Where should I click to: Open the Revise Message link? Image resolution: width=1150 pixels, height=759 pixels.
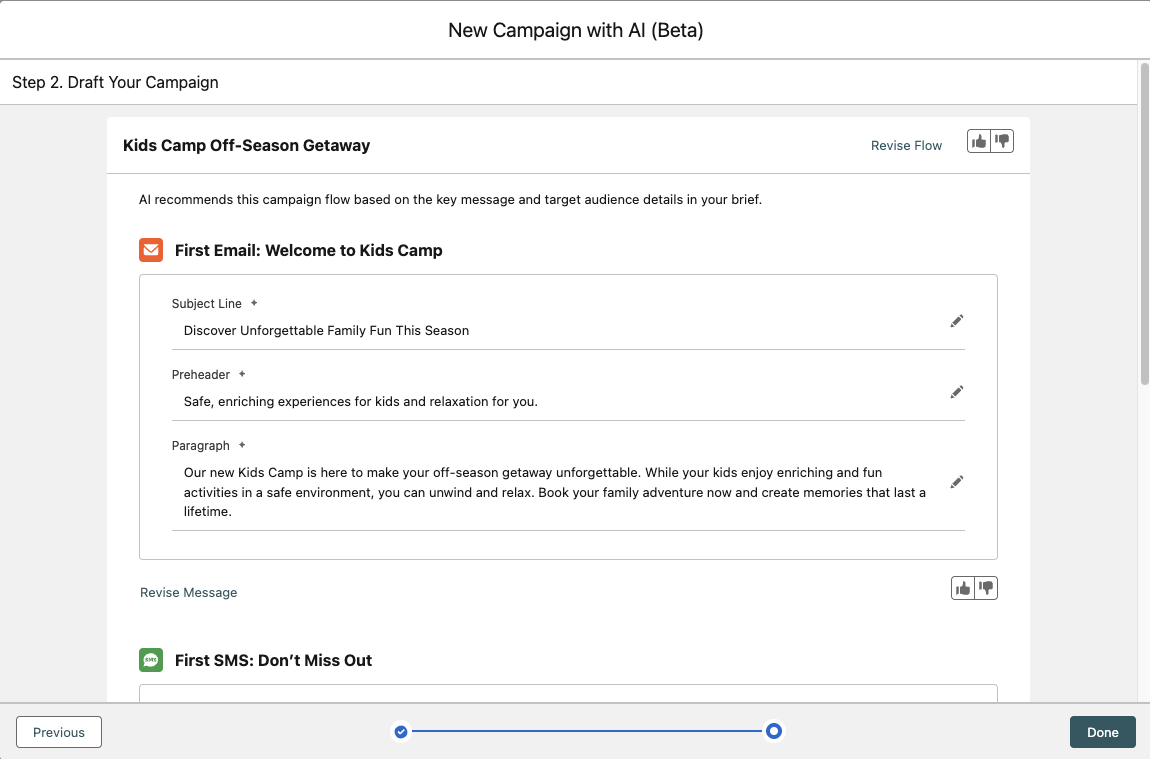188,593
